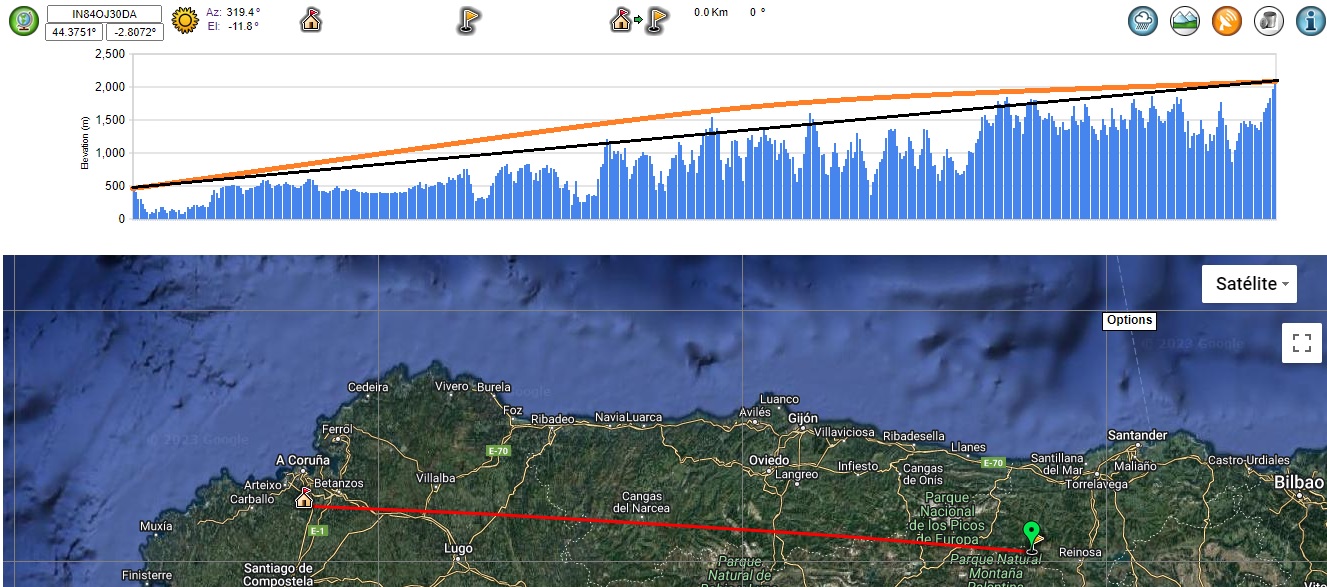Open the blue information icon
The height and width of the screenshot is (587, 1327).
1310,21
